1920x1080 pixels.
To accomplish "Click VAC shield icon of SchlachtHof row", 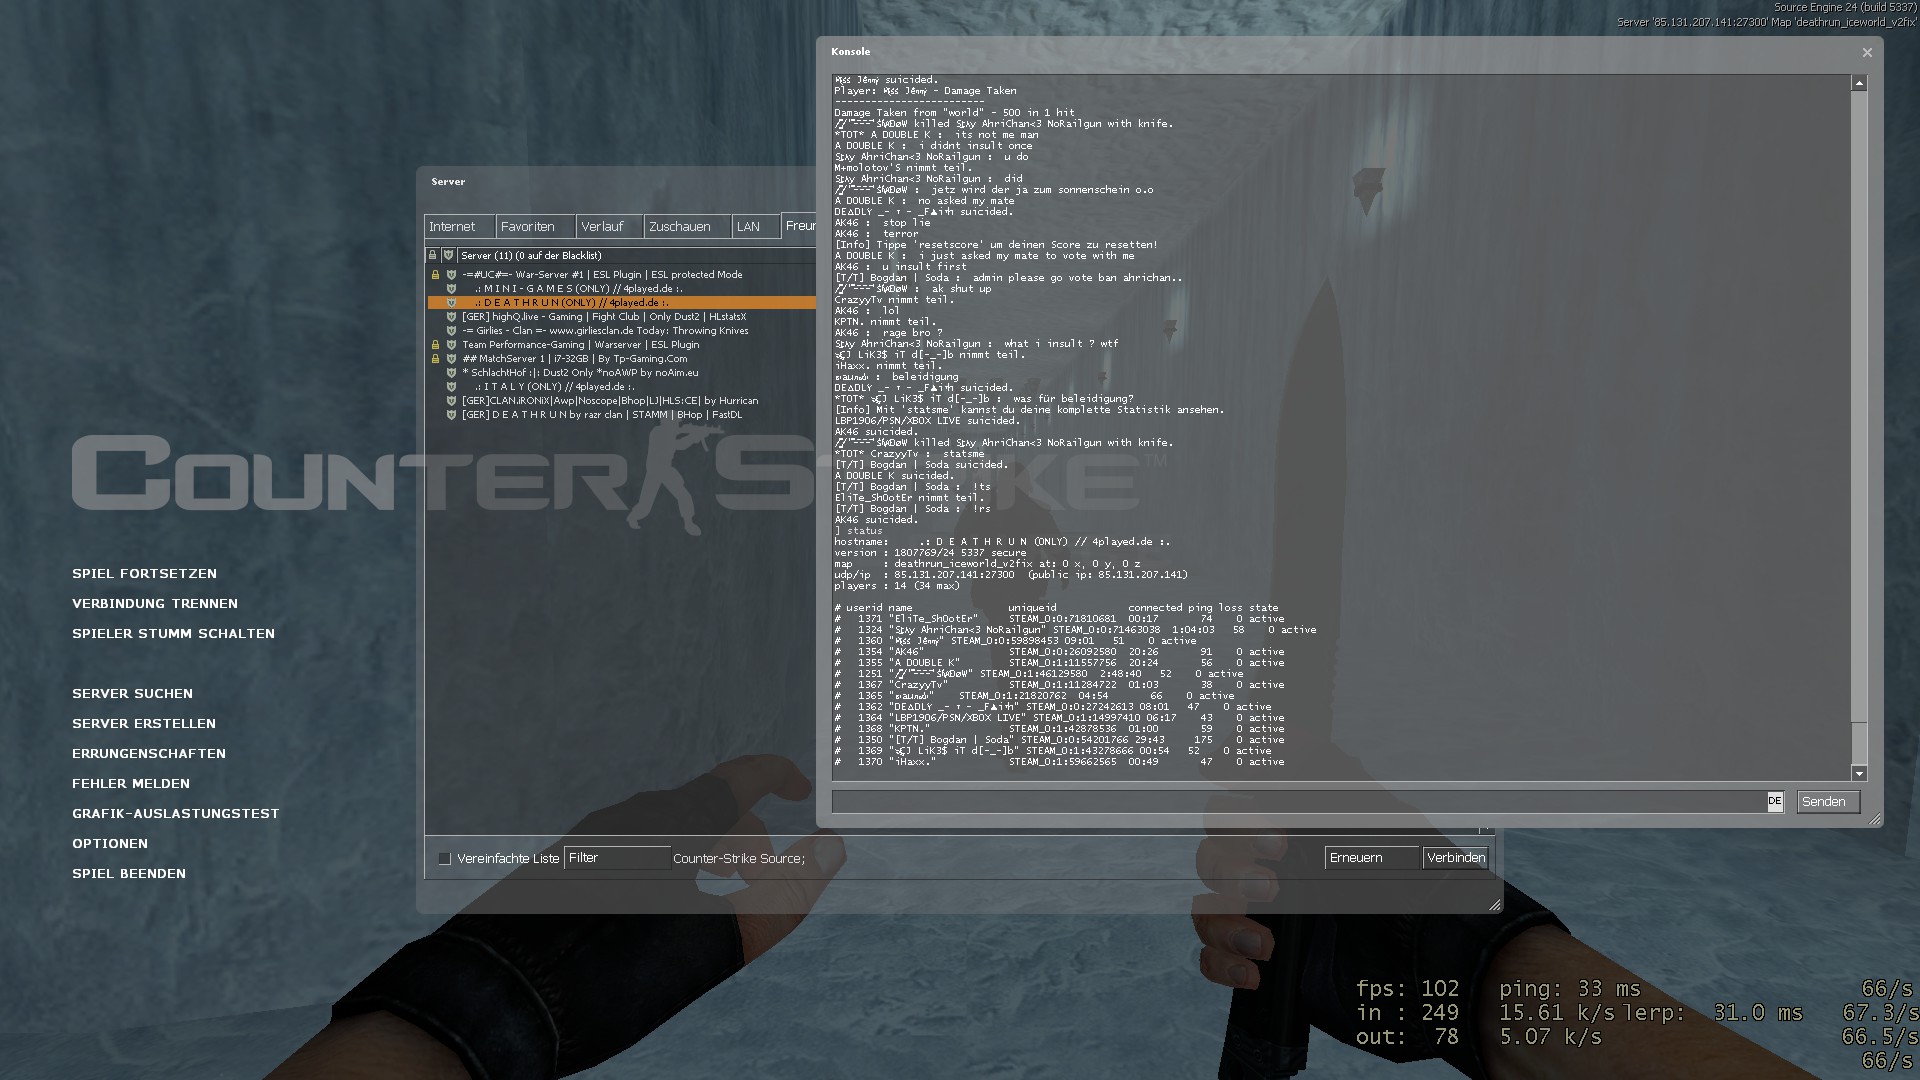I will click(x=451, y=373).
